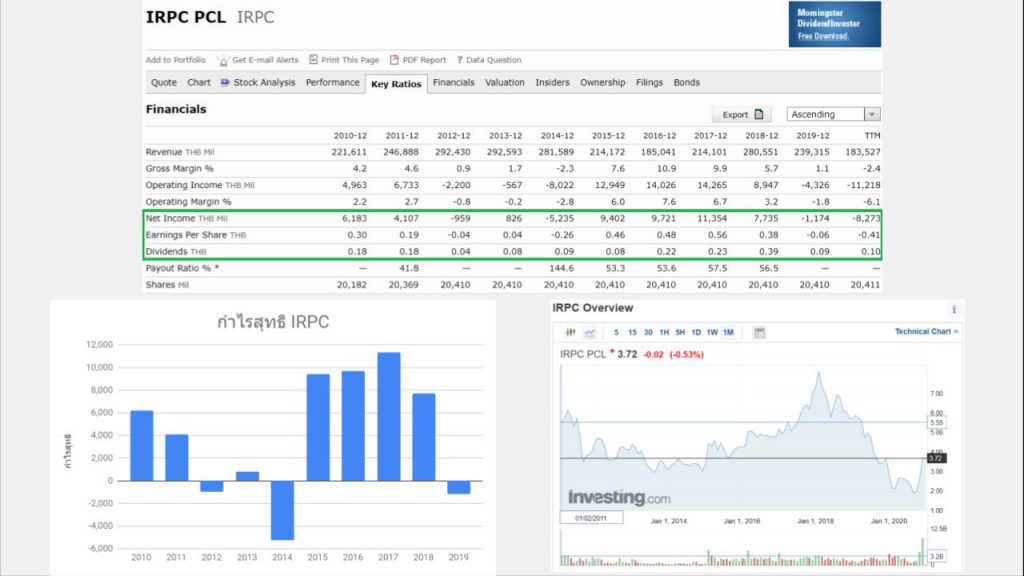Open the Financials tab
The width and height of the screenshot is (1024, 576).
[453, 82]
